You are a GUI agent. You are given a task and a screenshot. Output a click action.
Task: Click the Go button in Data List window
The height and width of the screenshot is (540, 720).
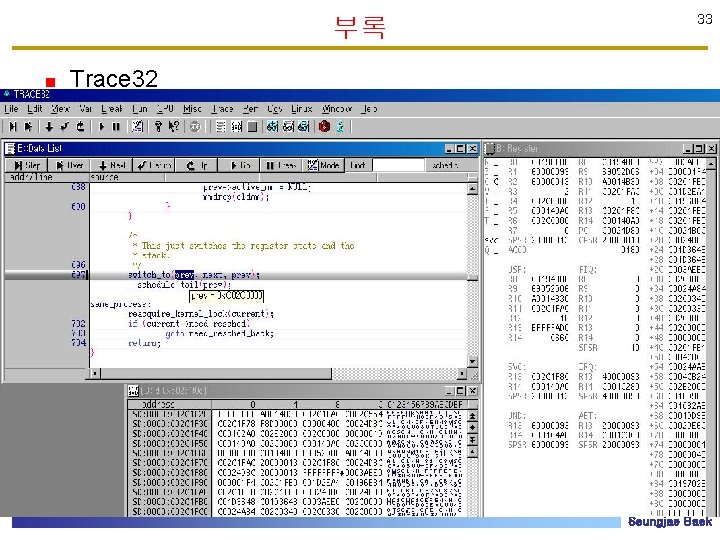click(x=239, y=165)
